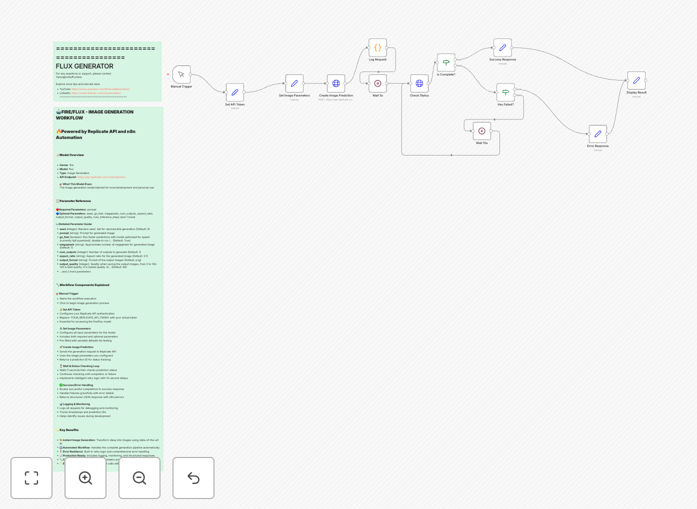This screenshot has width=697, height=509.
Task: Click the Has Failed? node label
Action: (x=505, y=104)
